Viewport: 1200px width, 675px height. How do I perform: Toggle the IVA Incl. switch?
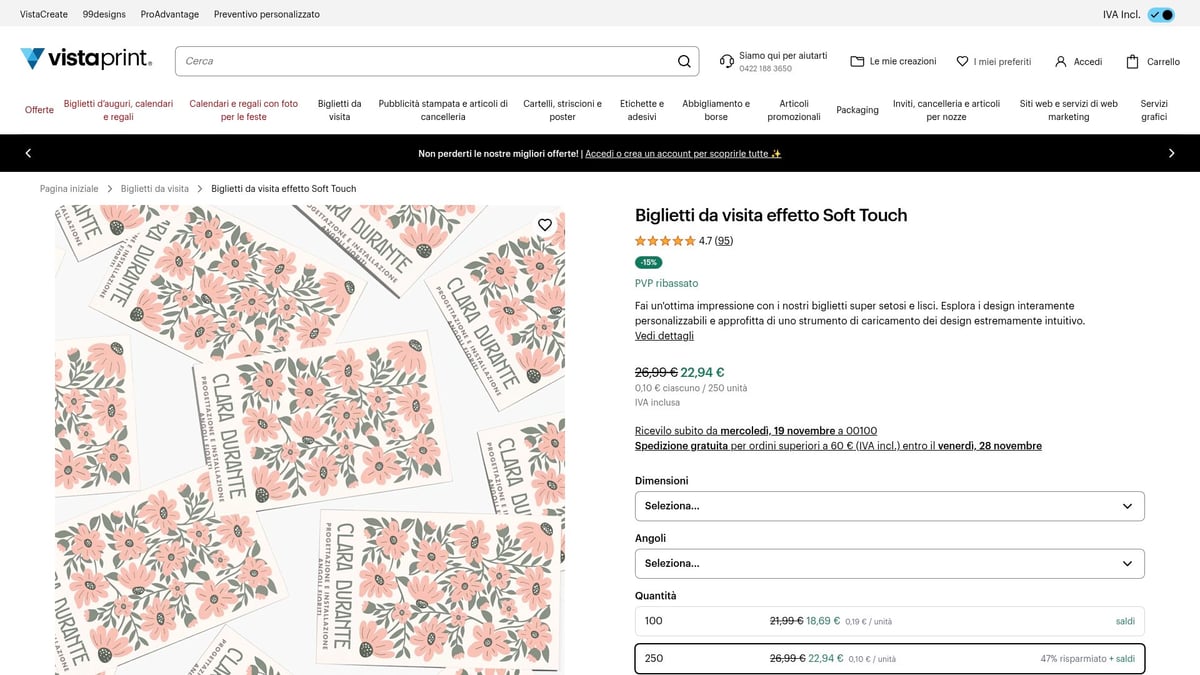(1160, 14)
